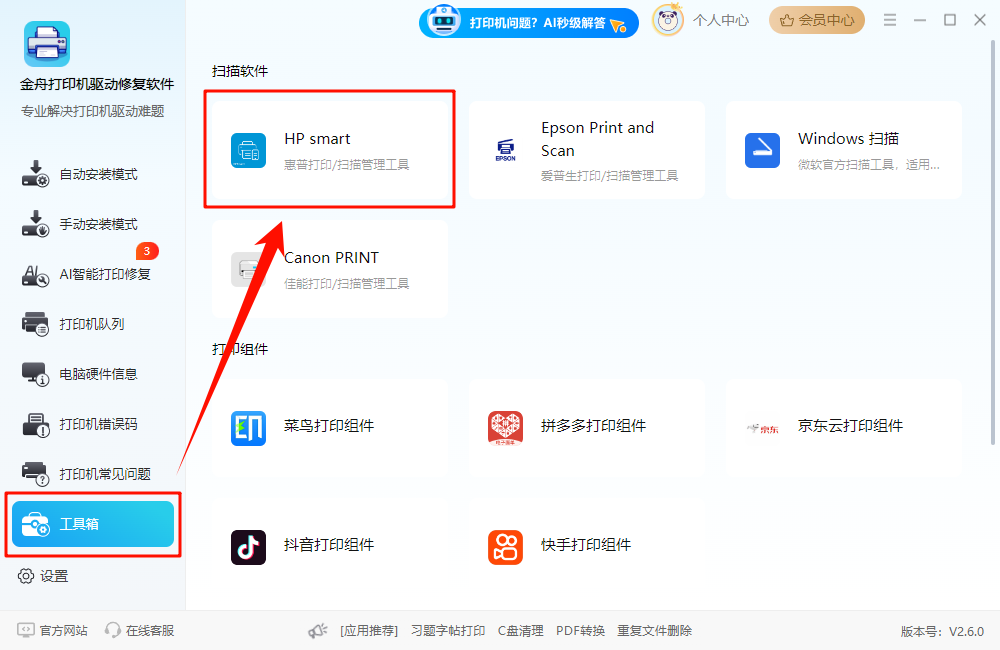Open the 会员中心 membership center
This screenshot has height=650, width=1000.
[816, 20]
